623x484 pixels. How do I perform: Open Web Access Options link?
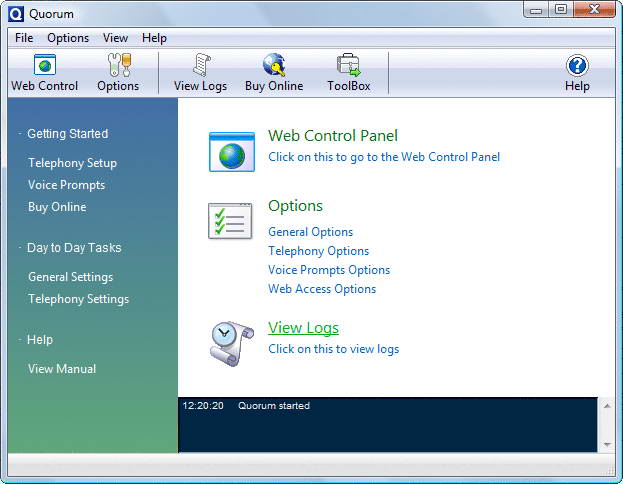[x=322, y=289]
